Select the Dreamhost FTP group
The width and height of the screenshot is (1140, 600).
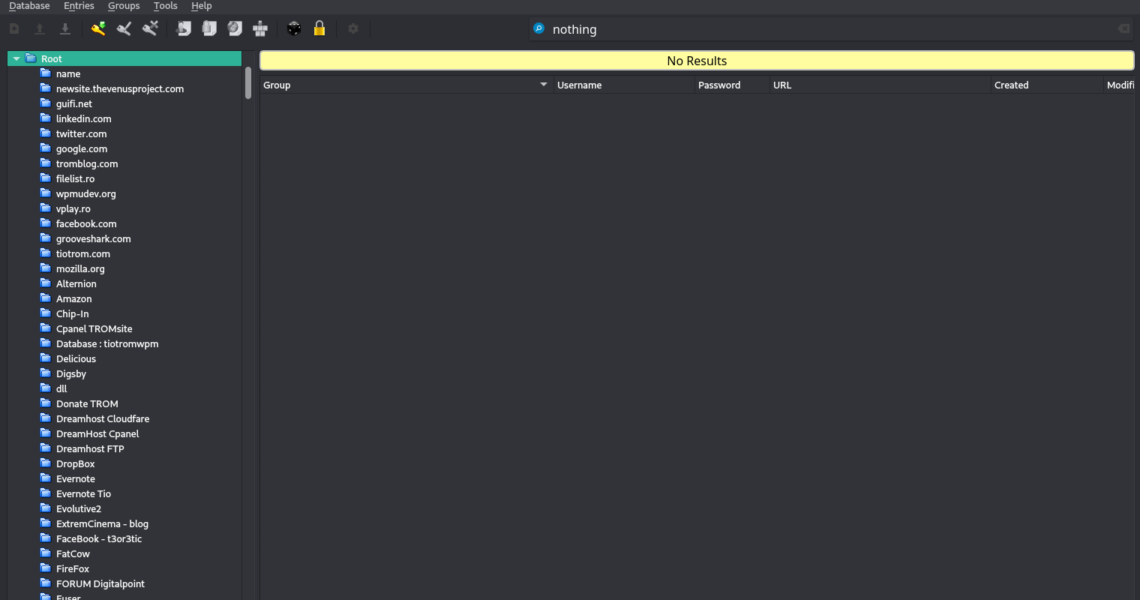point(89,449)
